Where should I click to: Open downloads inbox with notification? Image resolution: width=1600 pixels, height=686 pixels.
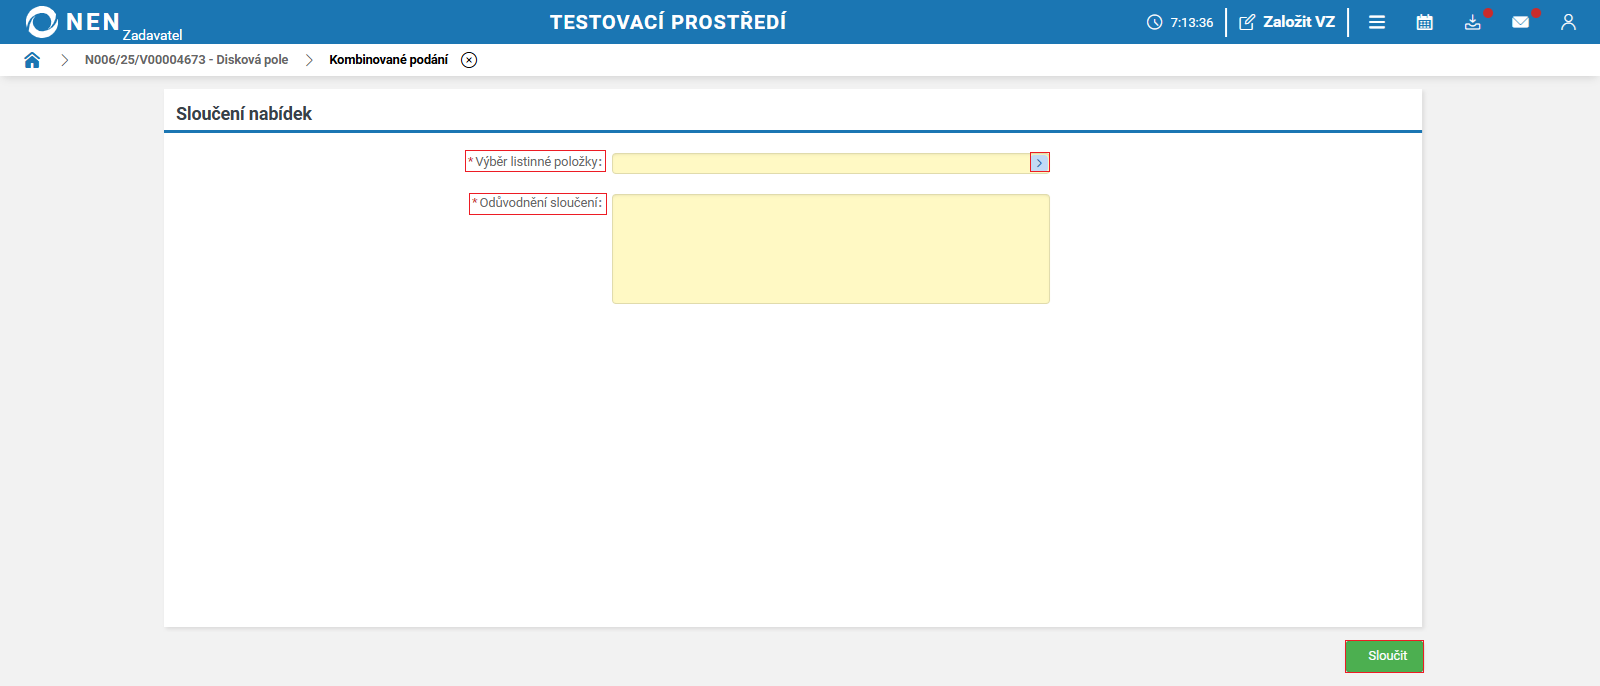click(1473, 22)
